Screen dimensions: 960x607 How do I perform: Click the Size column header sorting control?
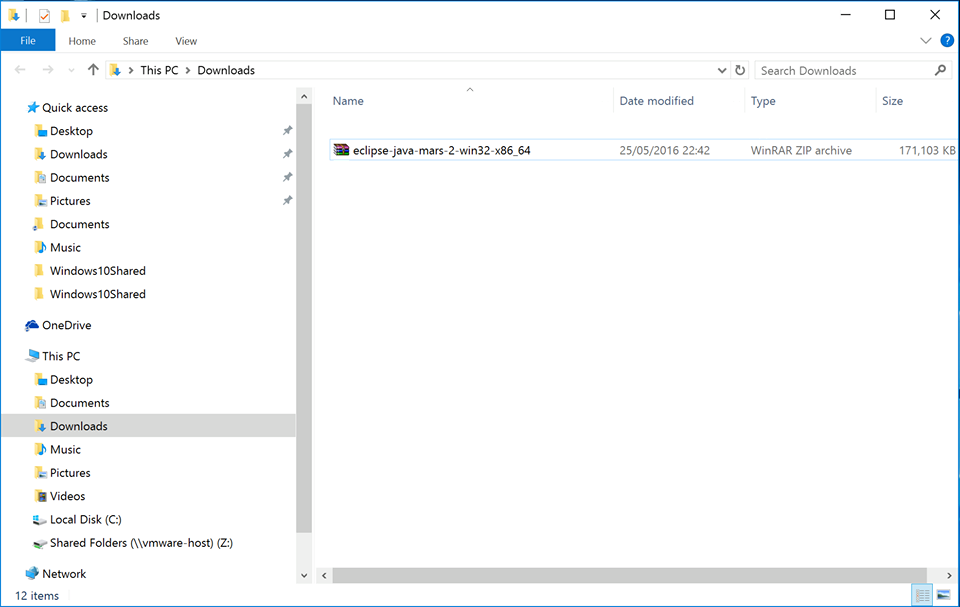tap(892, 100)
